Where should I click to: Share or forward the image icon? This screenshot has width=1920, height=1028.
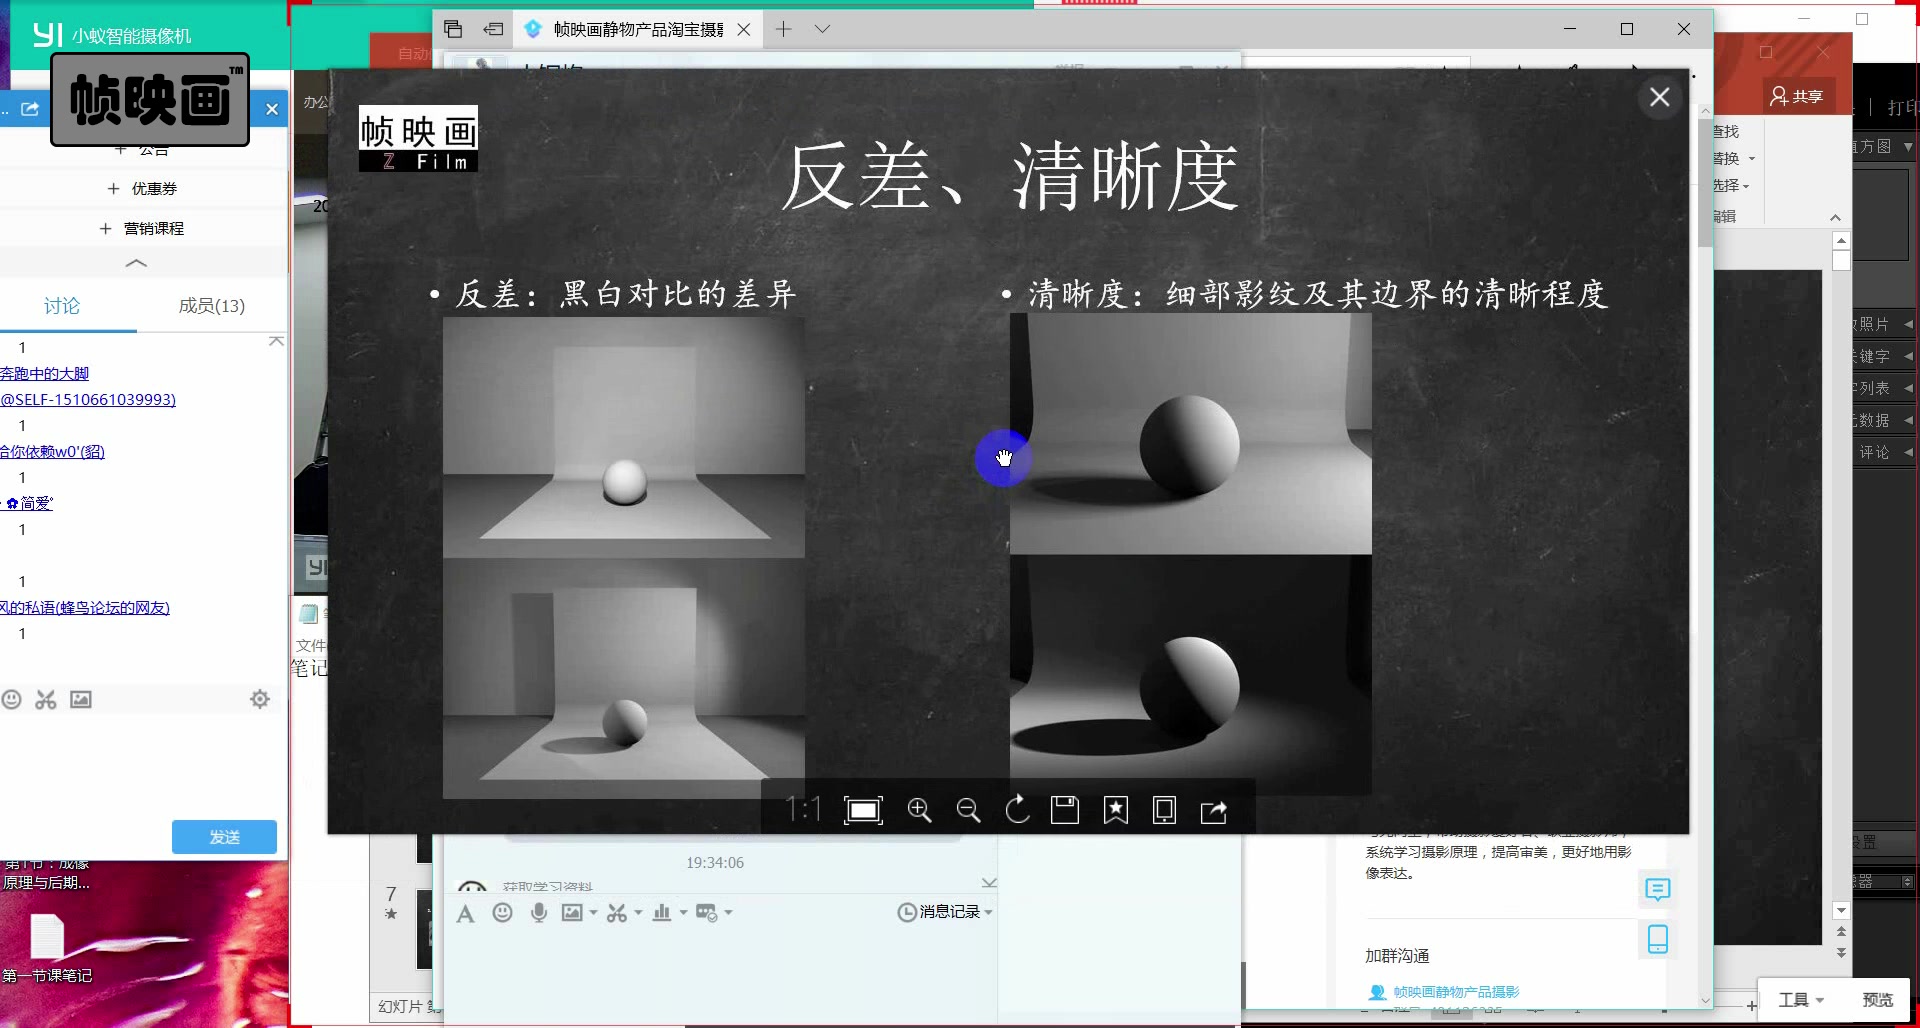coord(1214,811)
